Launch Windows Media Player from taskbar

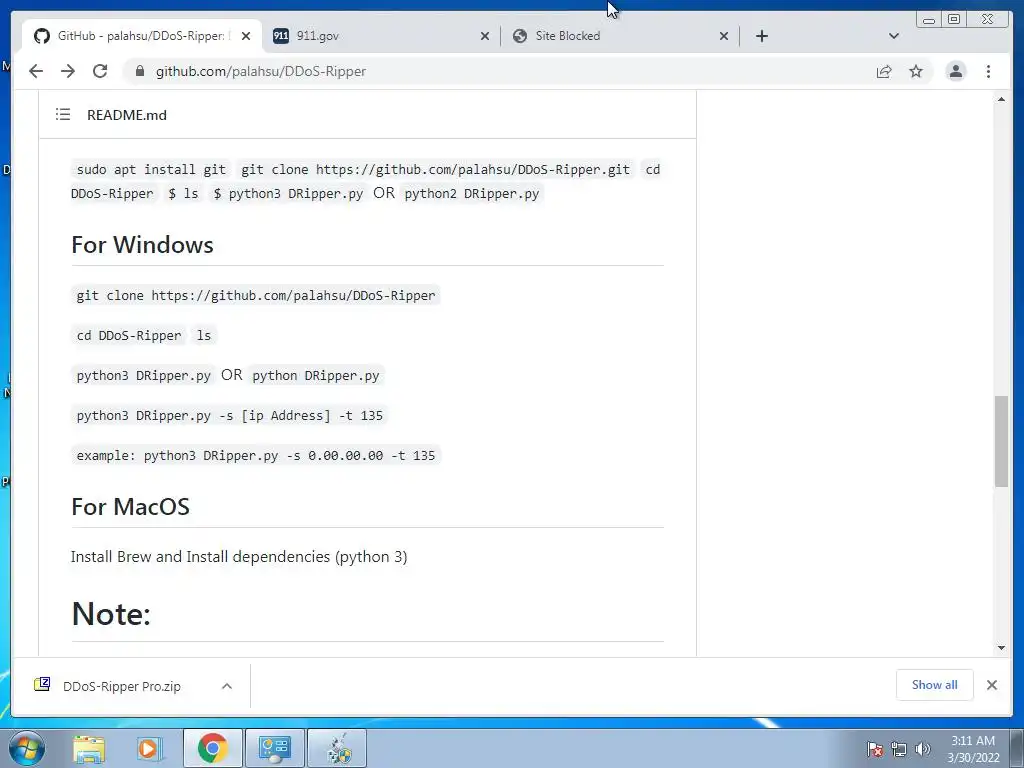[x=149, y=748]
